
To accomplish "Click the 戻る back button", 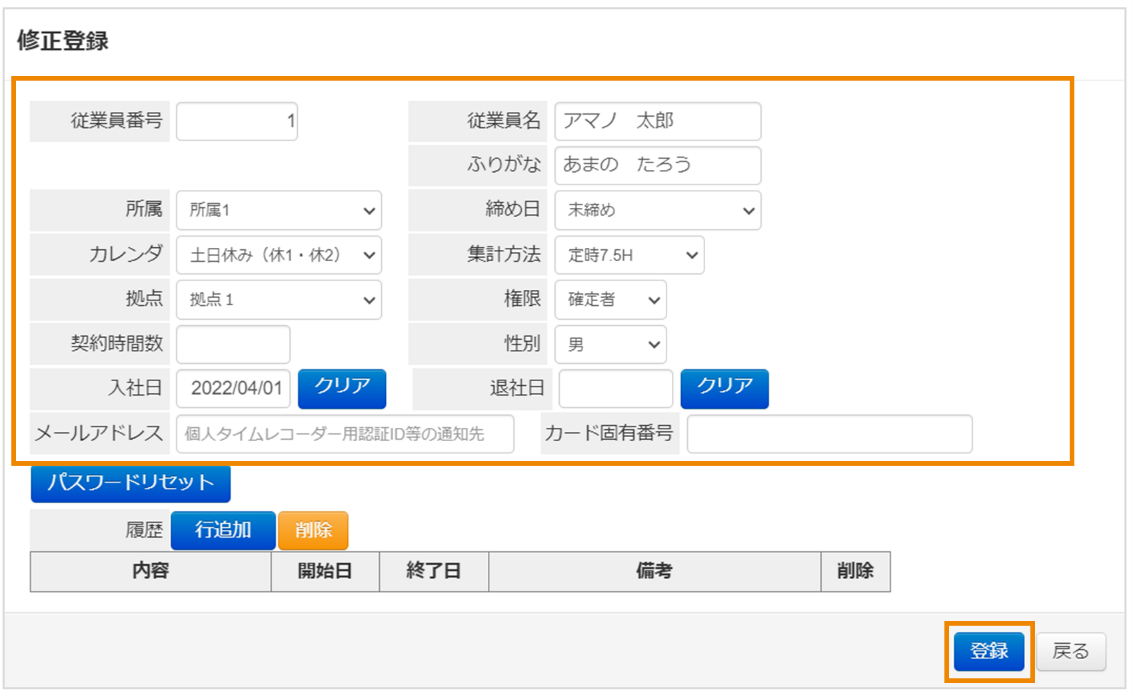I will point(1071,650).
